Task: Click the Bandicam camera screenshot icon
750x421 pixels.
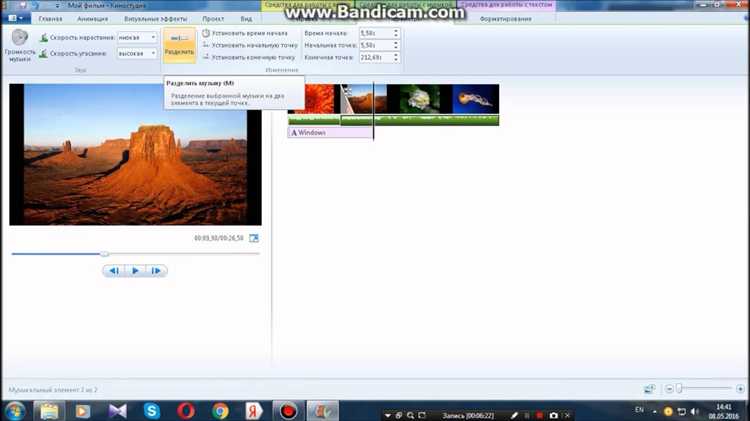Action: pos(553,415)
